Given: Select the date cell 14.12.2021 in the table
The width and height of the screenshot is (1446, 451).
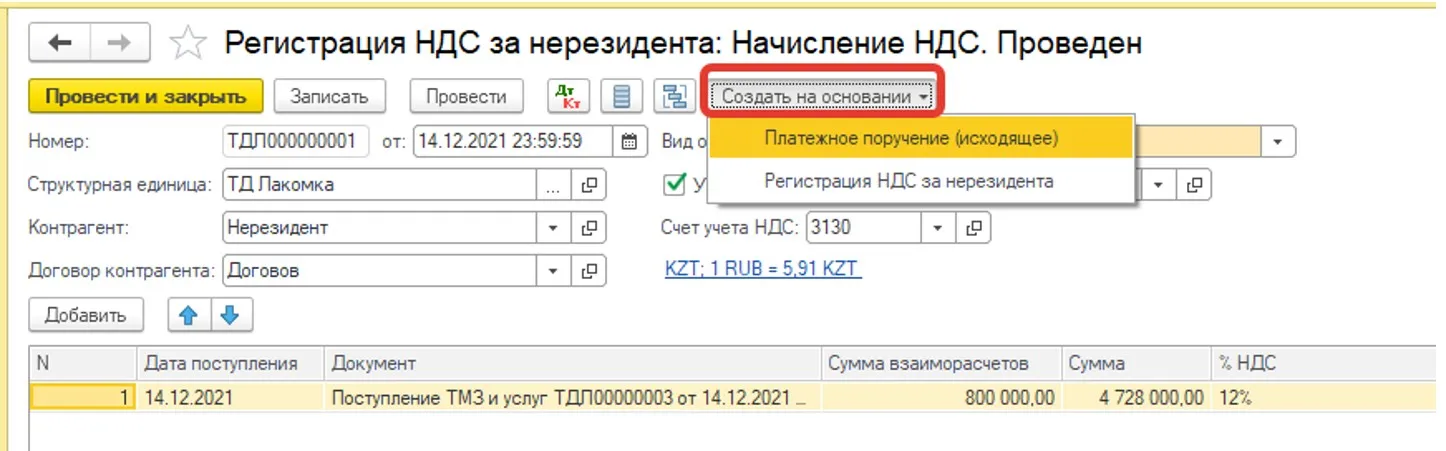Looking at the screenshot, I should tap(230, 397).
